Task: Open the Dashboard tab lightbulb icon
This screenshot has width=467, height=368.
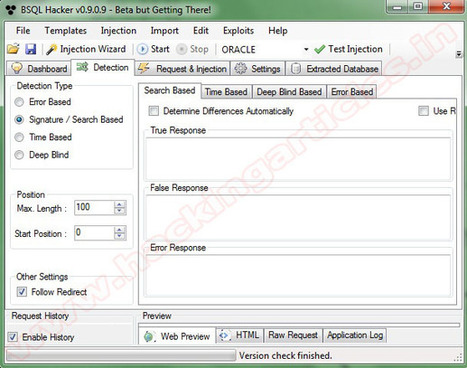Action: click(x=17, y=68)
